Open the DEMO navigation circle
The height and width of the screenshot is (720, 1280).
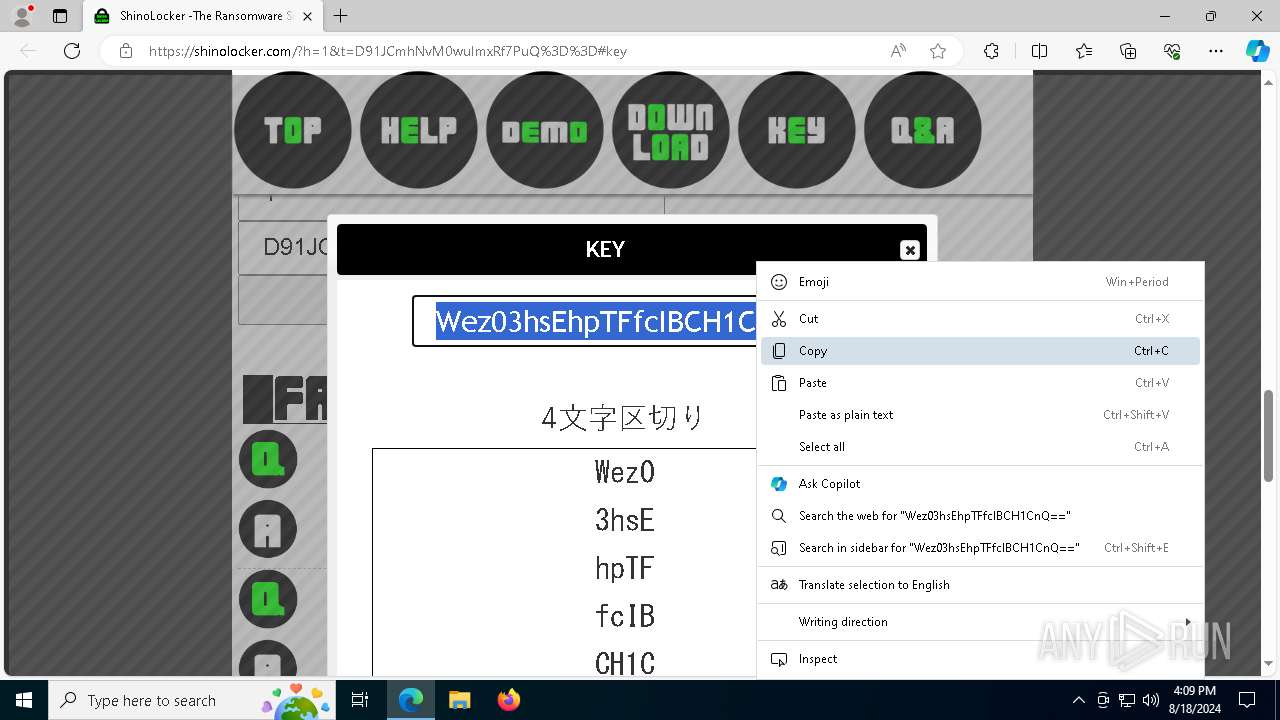(544, 130)
